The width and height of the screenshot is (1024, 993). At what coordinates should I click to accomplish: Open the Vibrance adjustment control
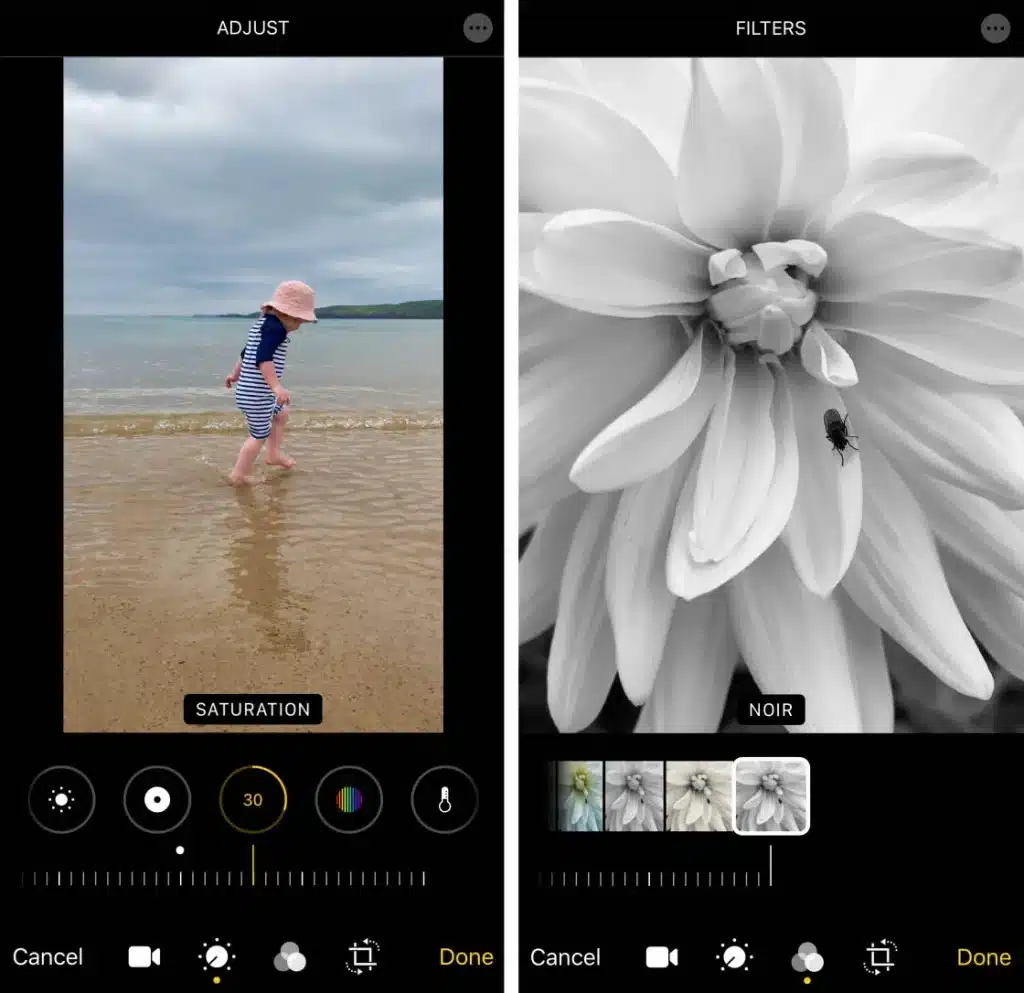(x=348, y=800)
